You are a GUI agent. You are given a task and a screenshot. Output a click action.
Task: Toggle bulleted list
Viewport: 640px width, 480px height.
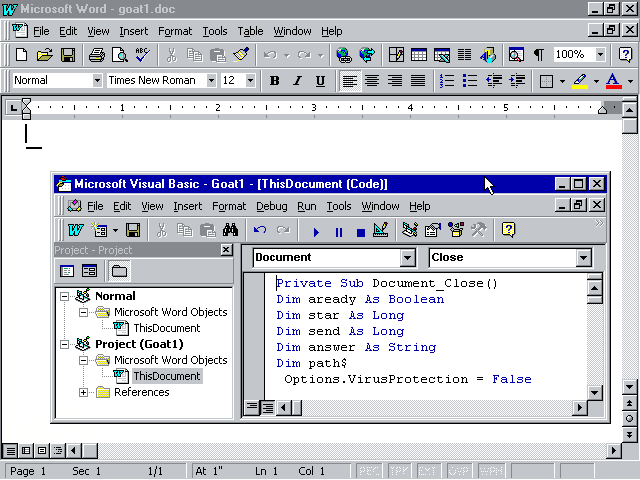470,81
